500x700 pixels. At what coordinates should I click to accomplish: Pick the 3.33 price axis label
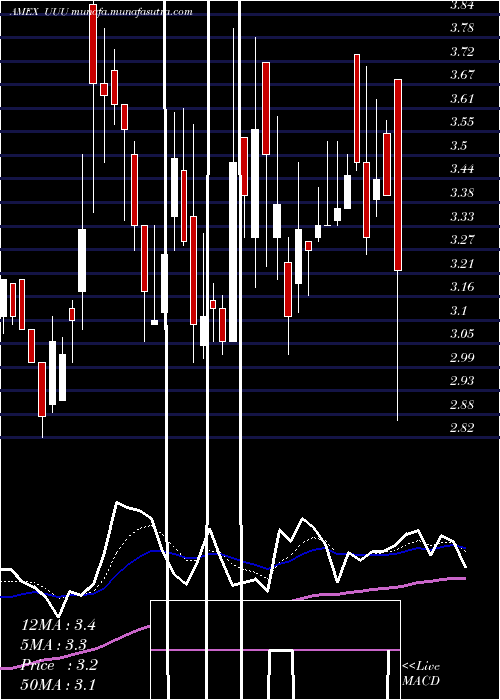coord(462,217)
